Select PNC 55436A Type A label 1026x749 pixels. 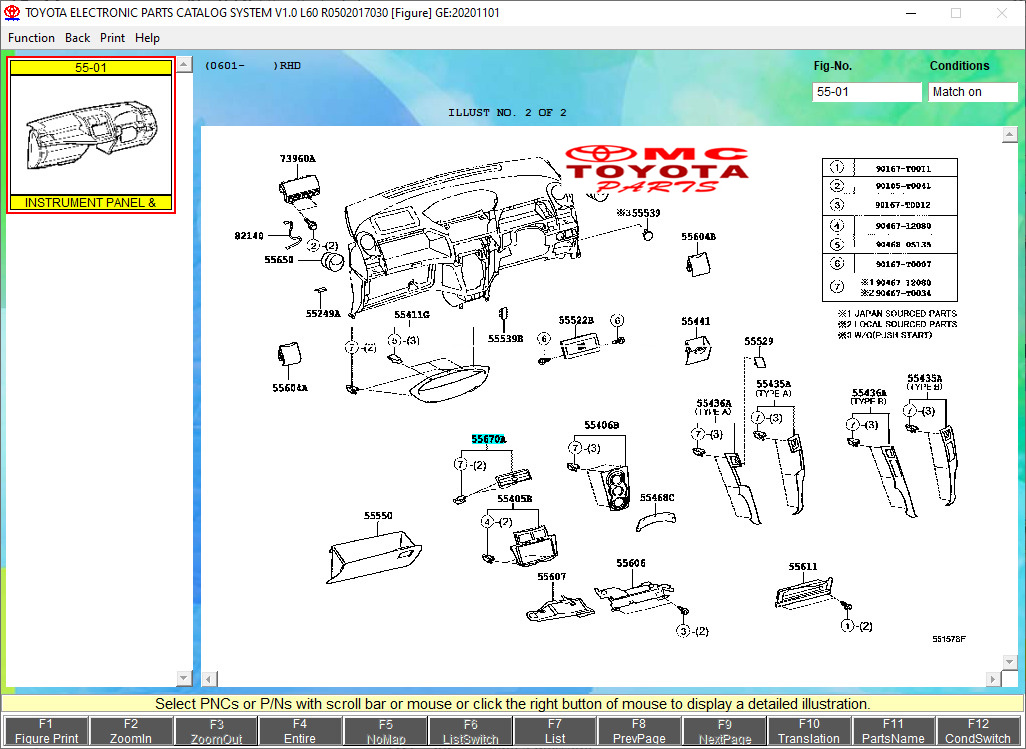pyautogui.click(x=714, y=404)
